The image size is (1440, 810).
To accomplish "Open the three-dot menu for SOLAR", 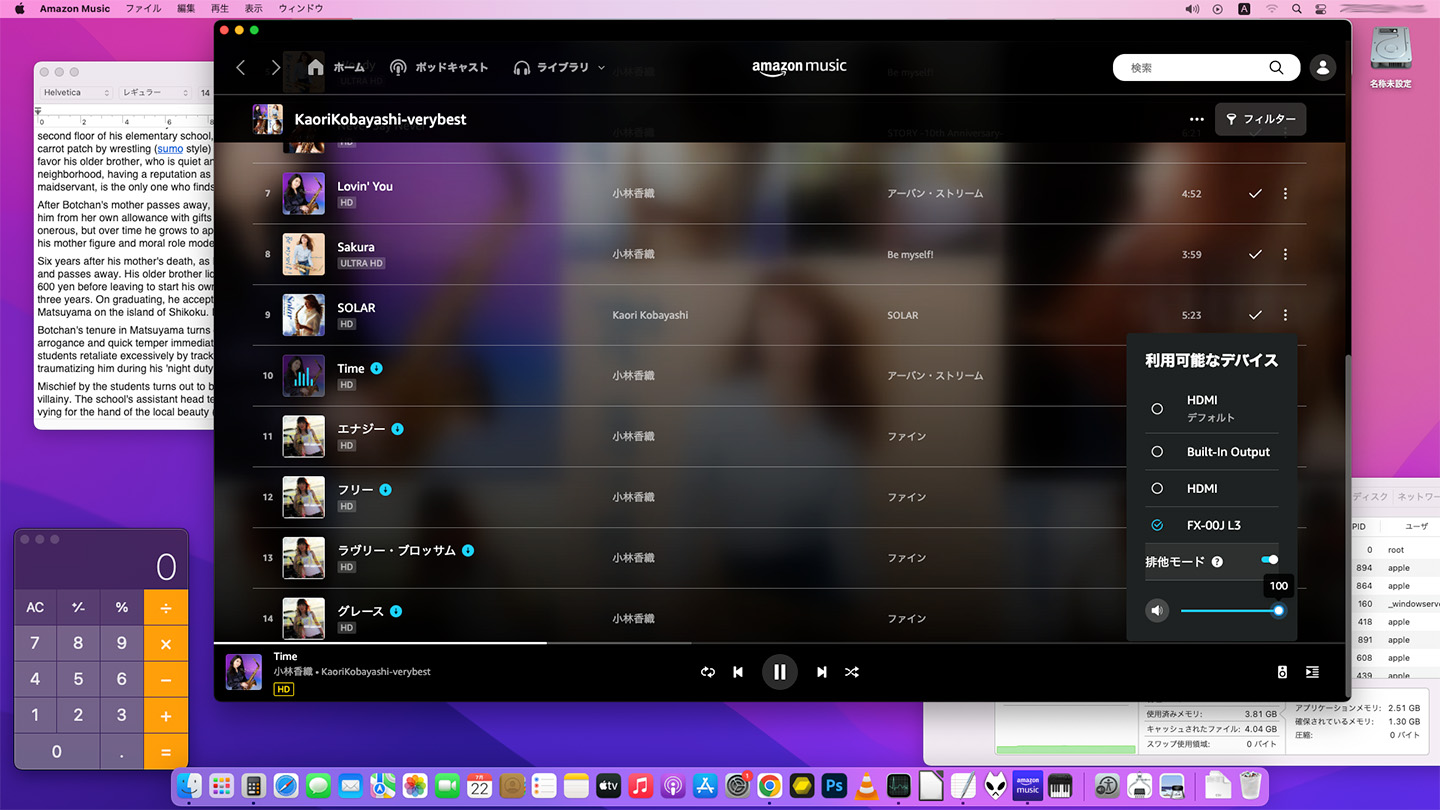I will (1285, 315).
